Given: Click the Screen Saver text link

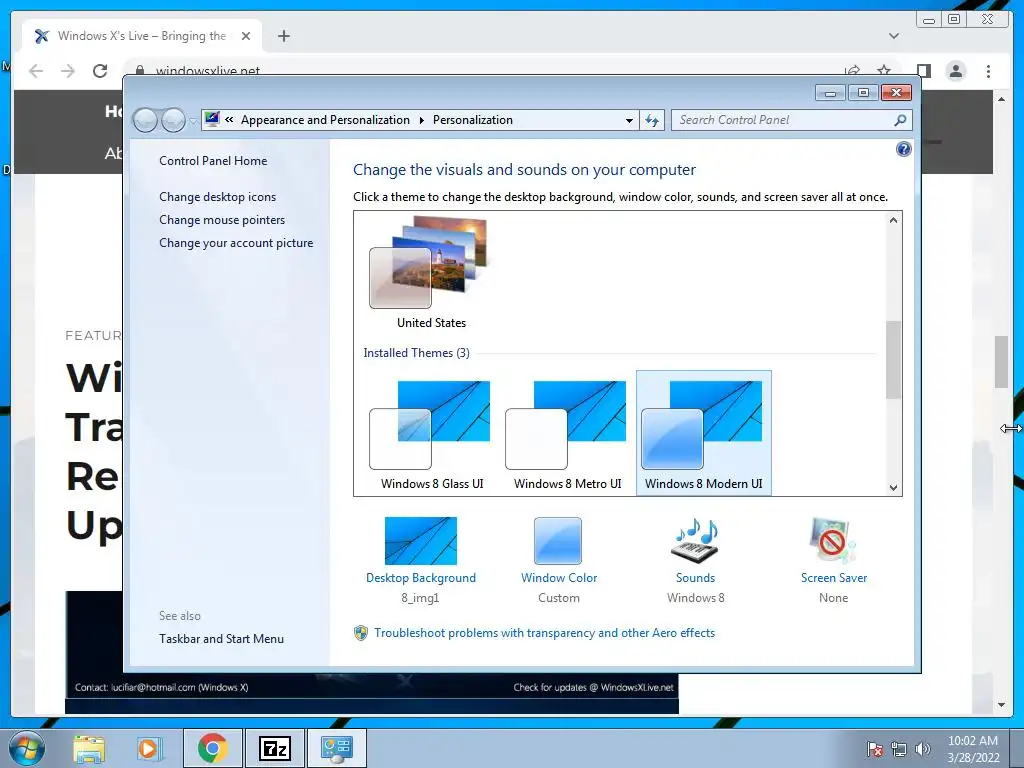Looking at the screenshot, I should [833, 578].
